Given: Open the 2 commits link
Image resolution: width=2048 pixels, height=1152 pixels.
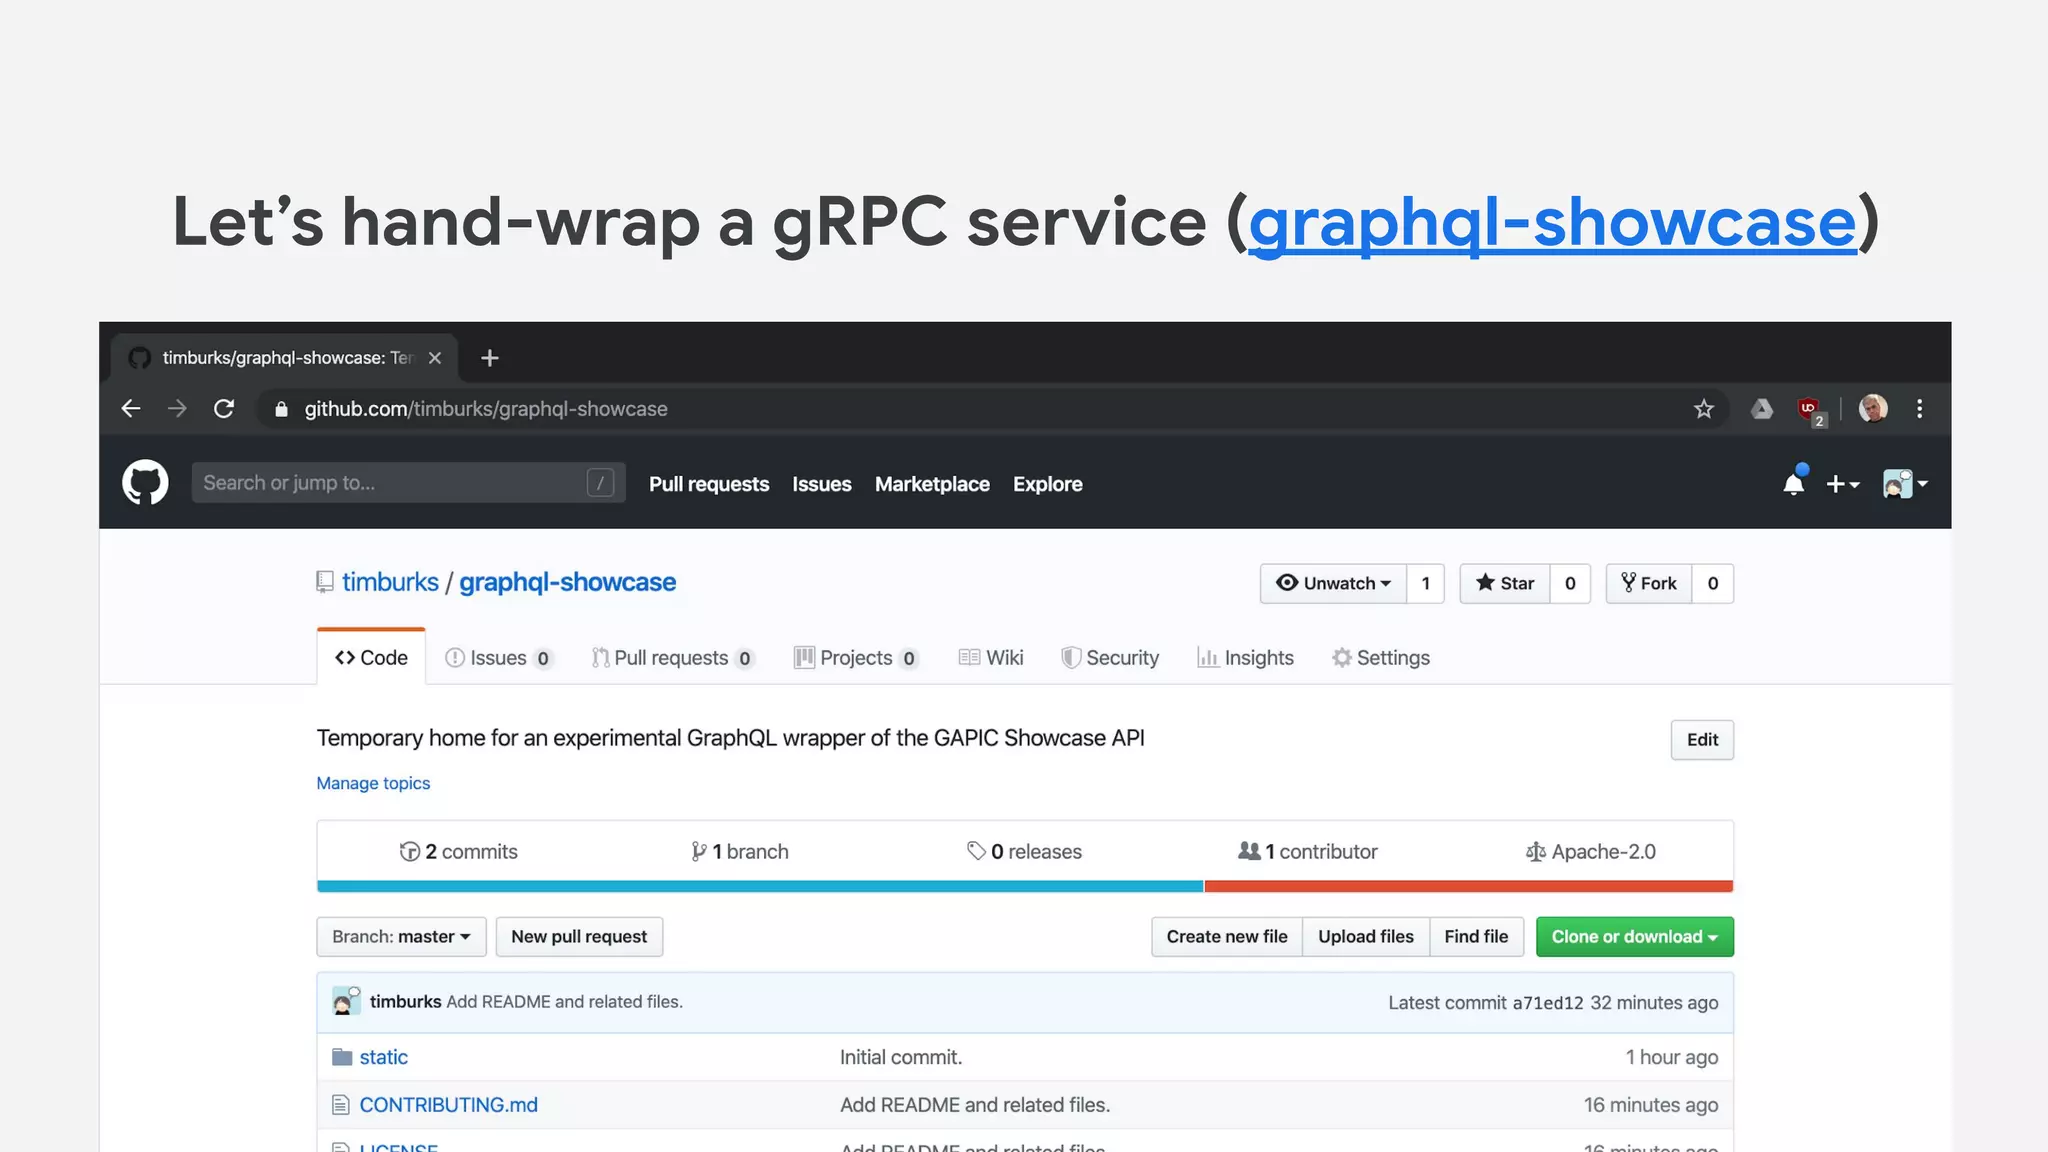Looking at the screenshot, I should click(x=459, y=851).
